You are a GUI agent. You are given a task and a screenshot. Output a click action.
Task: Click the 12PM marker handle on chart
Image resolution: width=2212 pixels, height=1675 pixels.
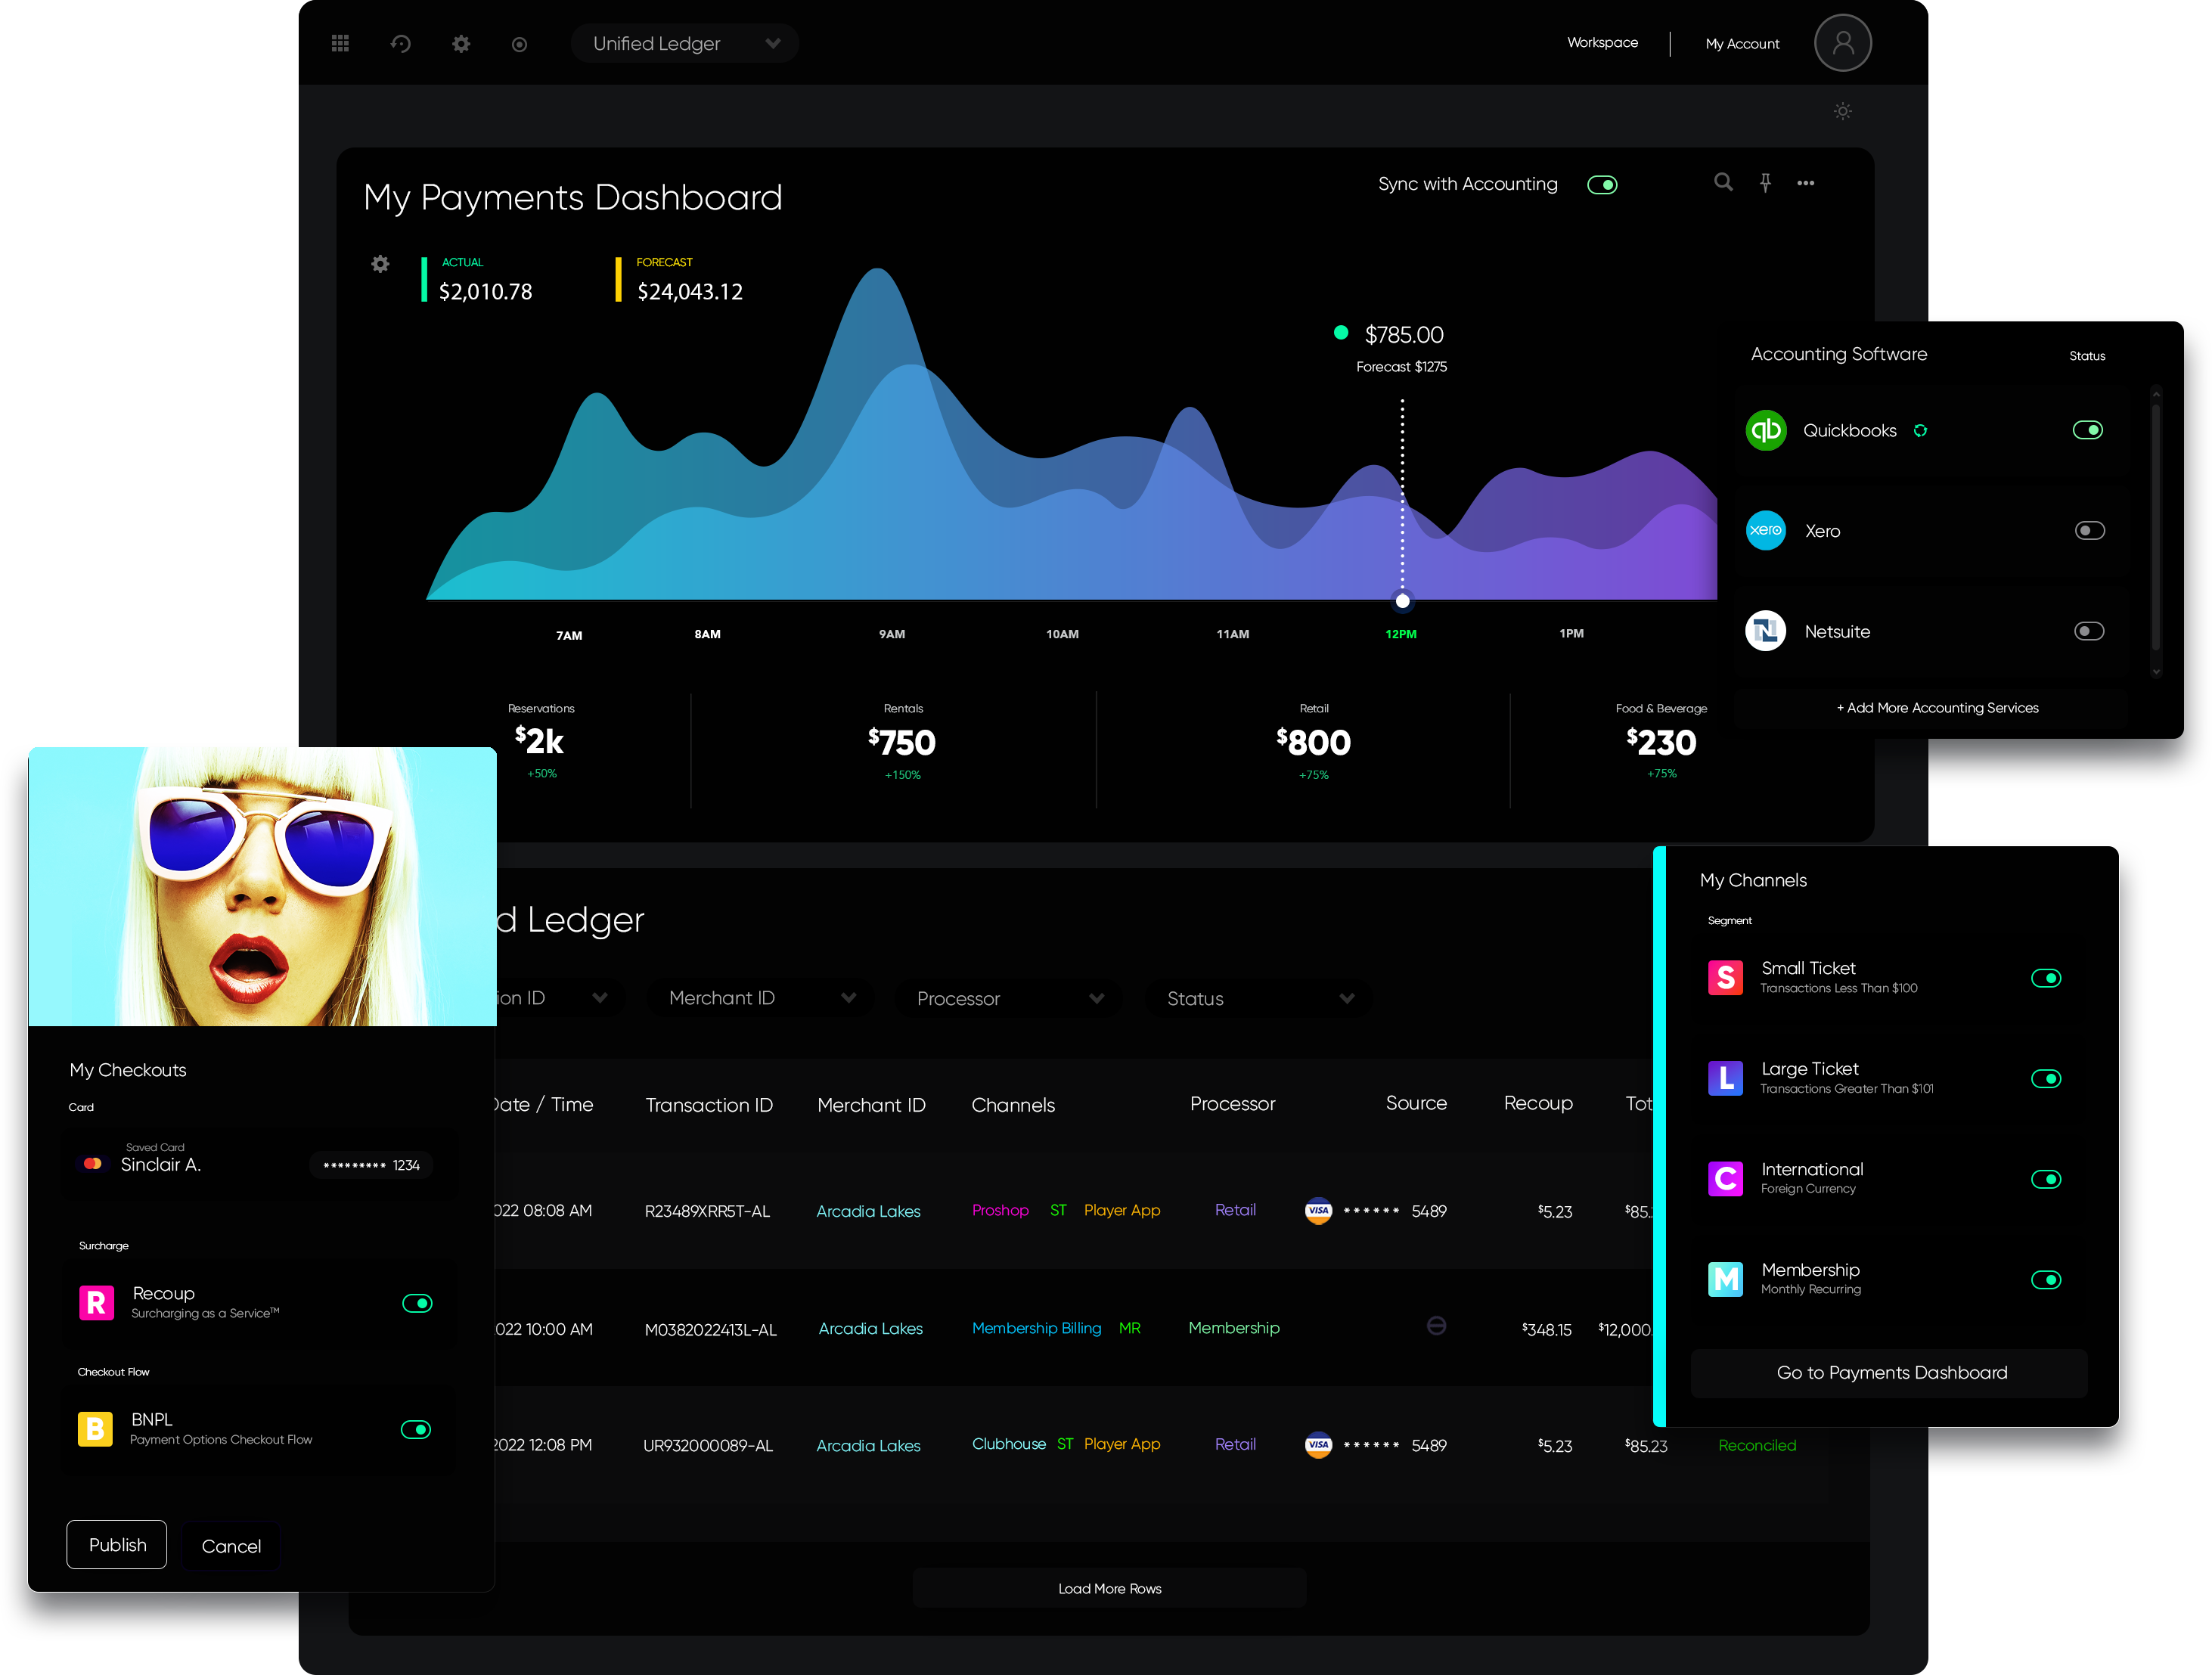(1402, 601)
